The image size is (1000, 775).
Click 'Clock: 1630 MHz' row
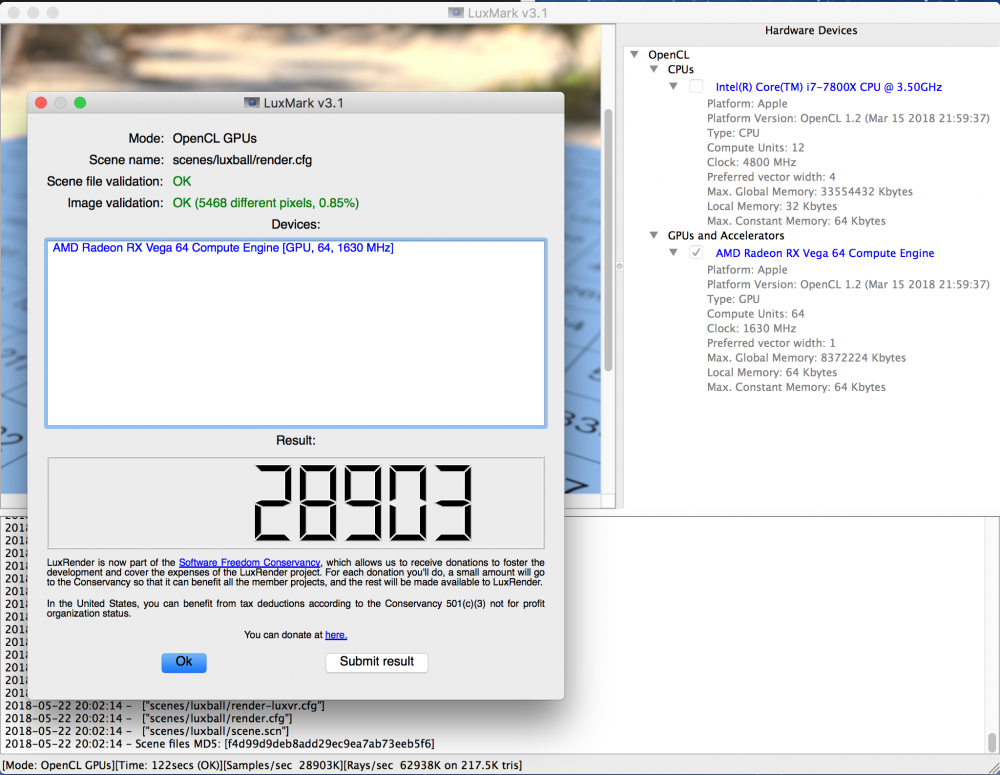pyautogui.click(x=751, y=328)
